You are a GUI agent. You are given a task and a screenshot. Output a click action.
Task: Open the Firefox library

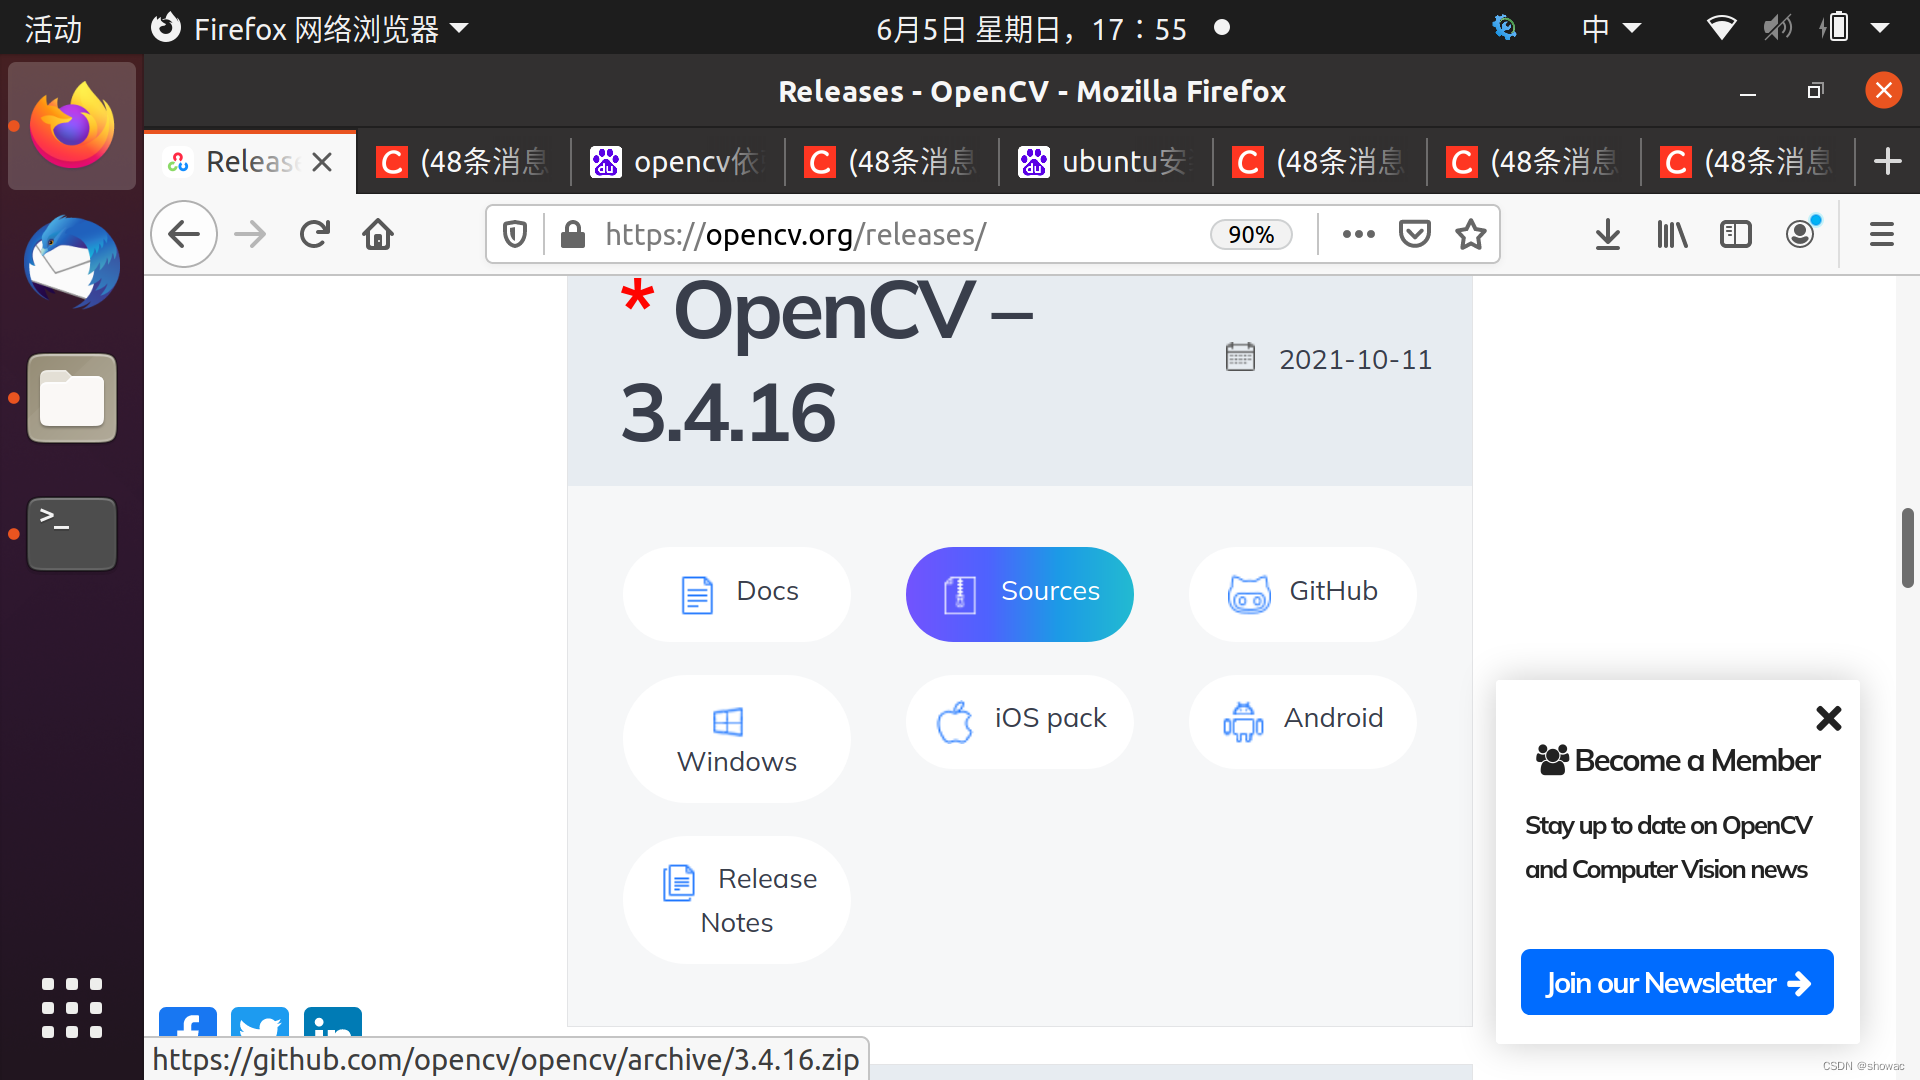[1671, 234]
